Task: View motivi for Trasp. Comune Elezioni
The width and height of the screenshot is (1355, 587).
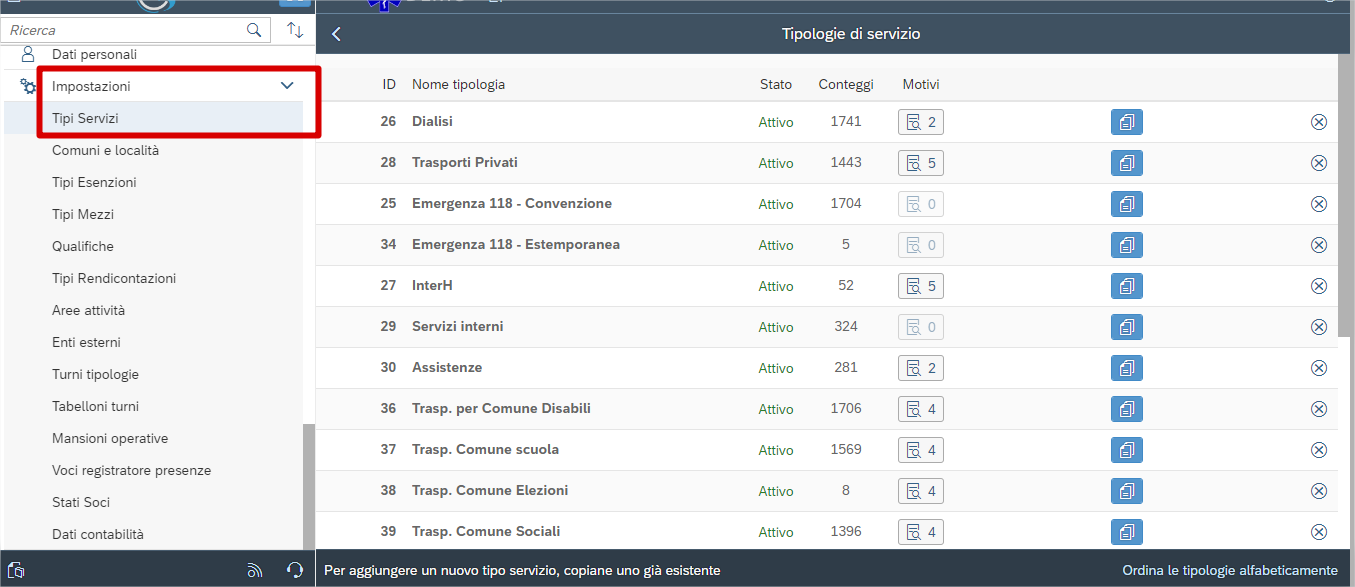Action: (x=920, y=491)
